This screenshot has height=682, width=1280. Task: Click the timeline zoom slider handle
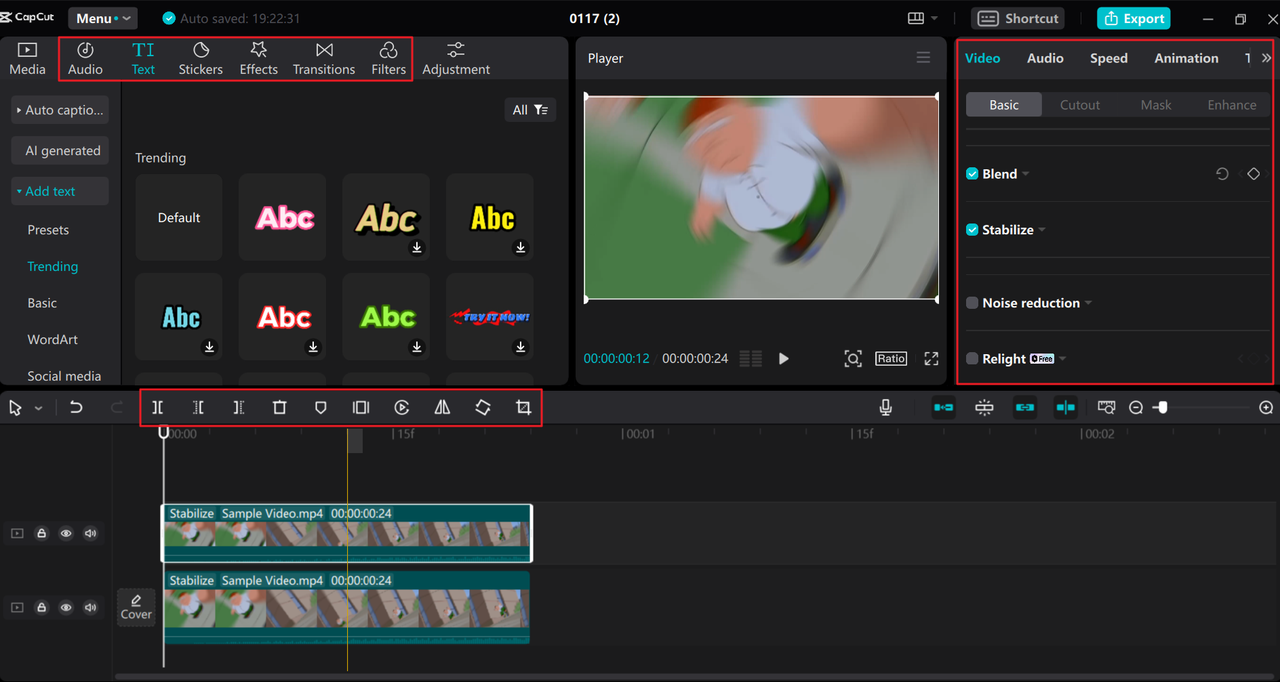point(1161,408)
